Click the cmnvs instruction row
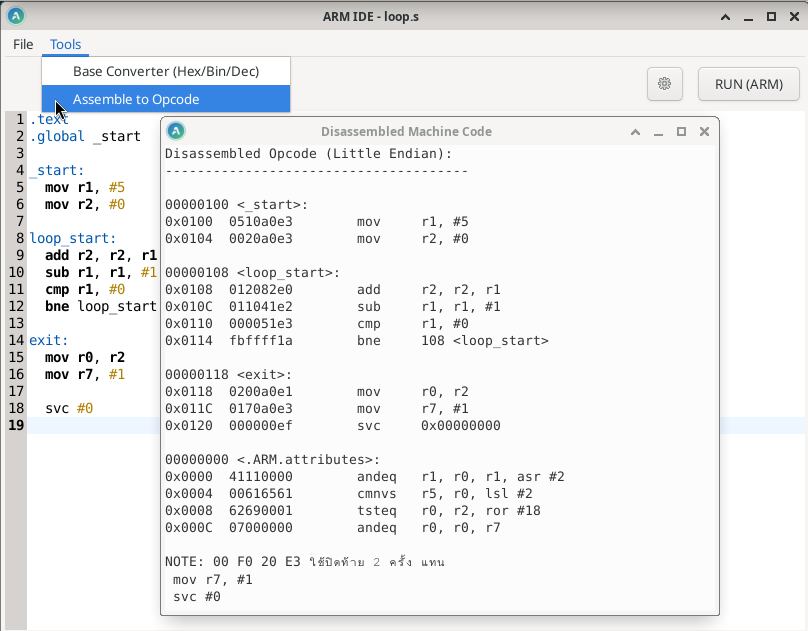This screenshot has width=808, height=631. coord(349,493)
